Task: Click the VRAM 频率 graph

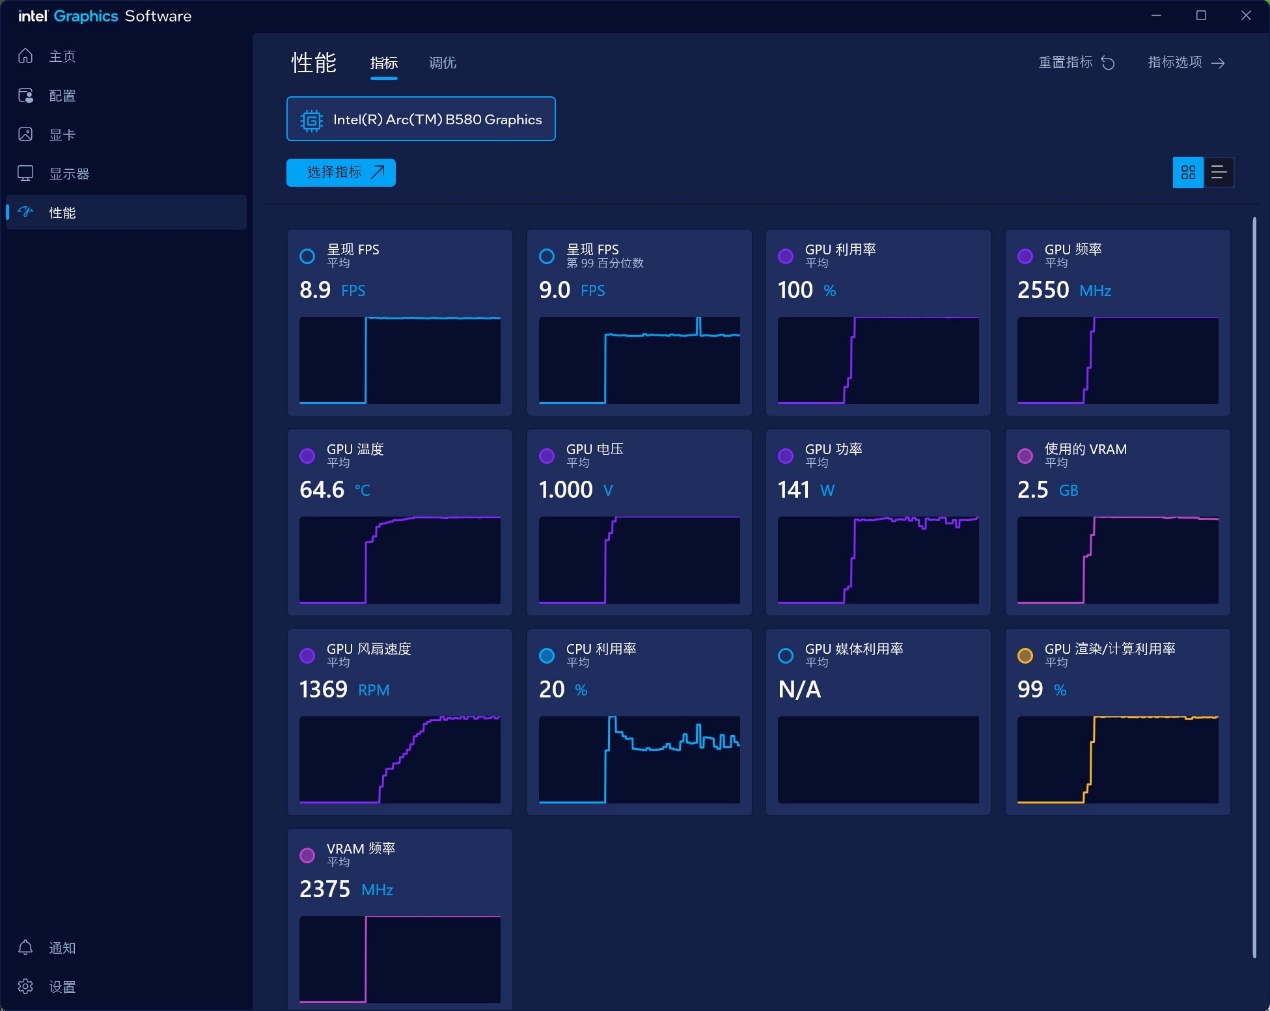Action: (400, 959)
